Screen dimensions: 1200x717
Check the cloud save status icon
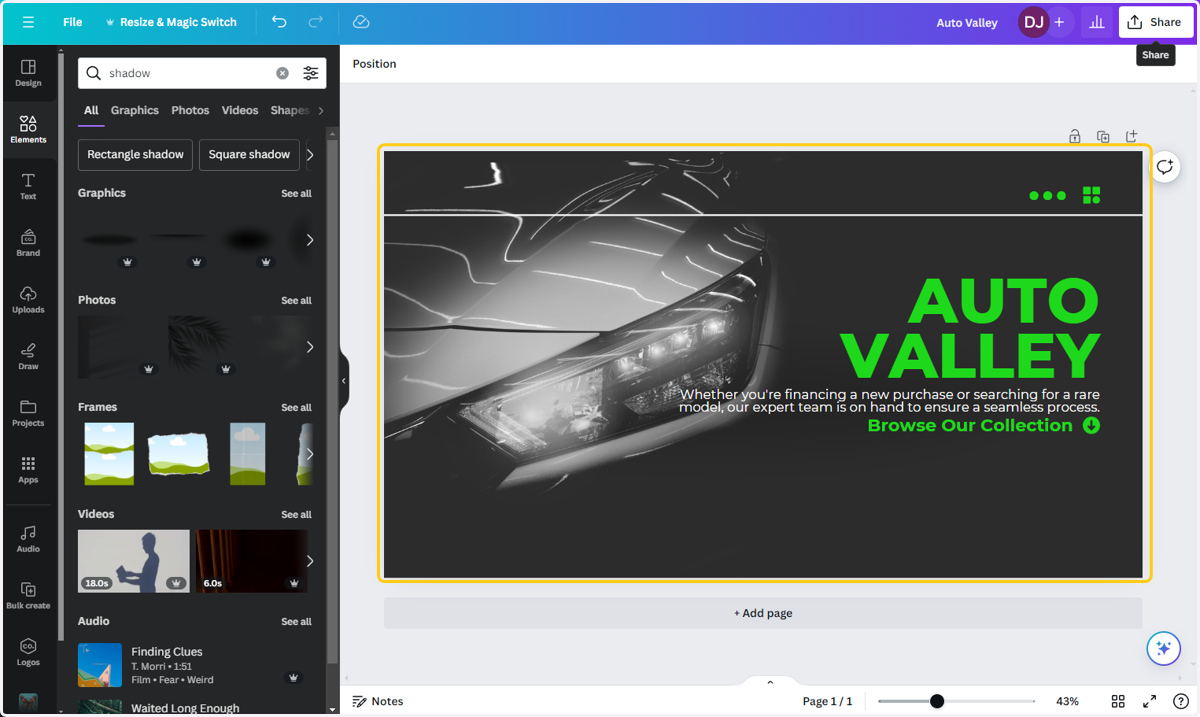[361, 22]
